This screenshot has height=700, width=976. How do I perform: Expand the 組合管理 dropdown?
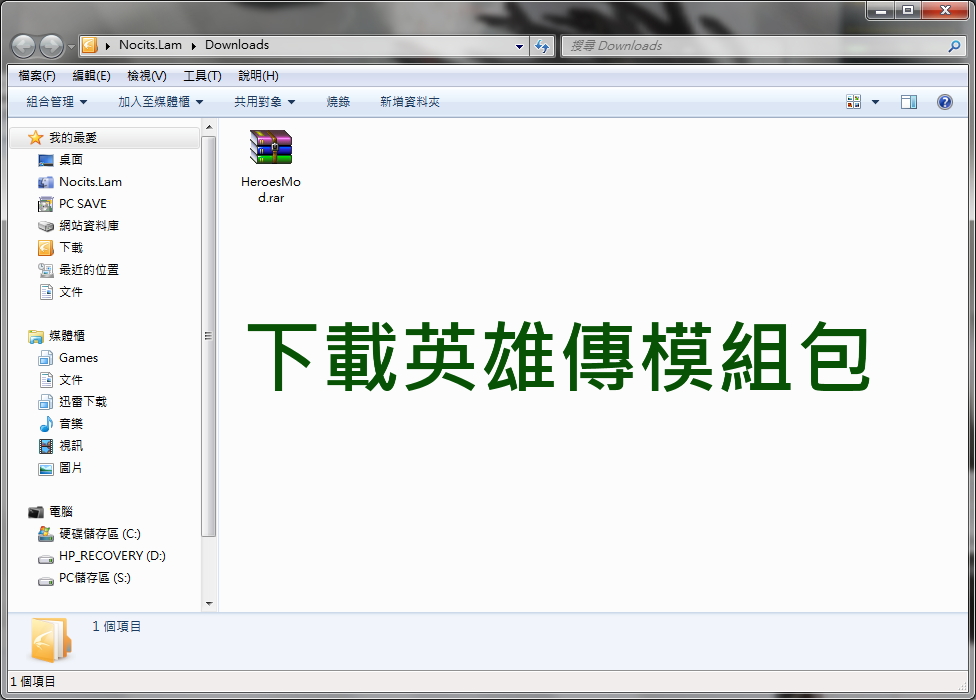[57, 102]
